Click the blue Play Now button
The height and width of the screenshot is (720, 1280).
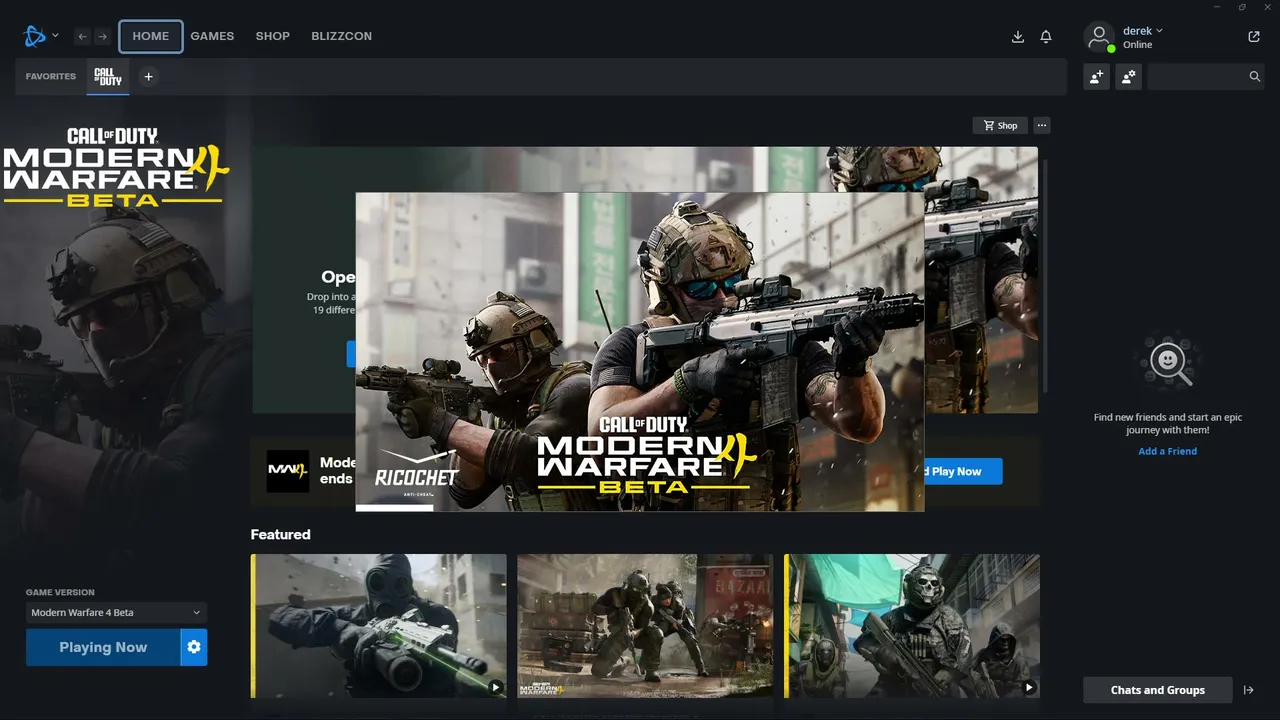[x=962, y=471]
